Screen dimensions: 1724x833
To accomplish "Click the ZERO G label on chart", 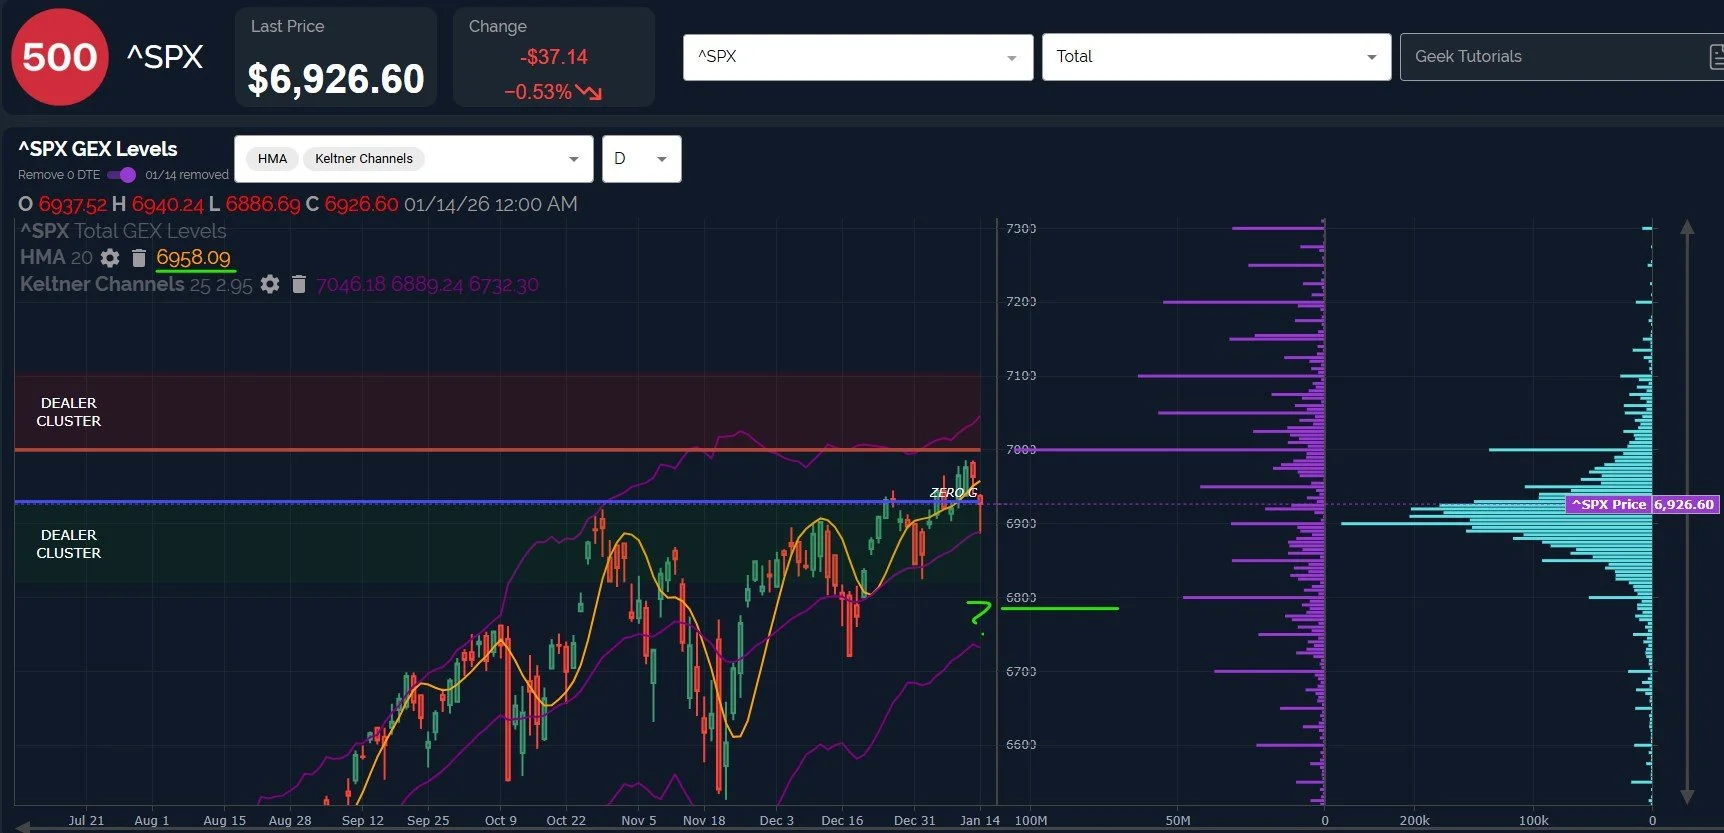I will click(x=953, y=492).
